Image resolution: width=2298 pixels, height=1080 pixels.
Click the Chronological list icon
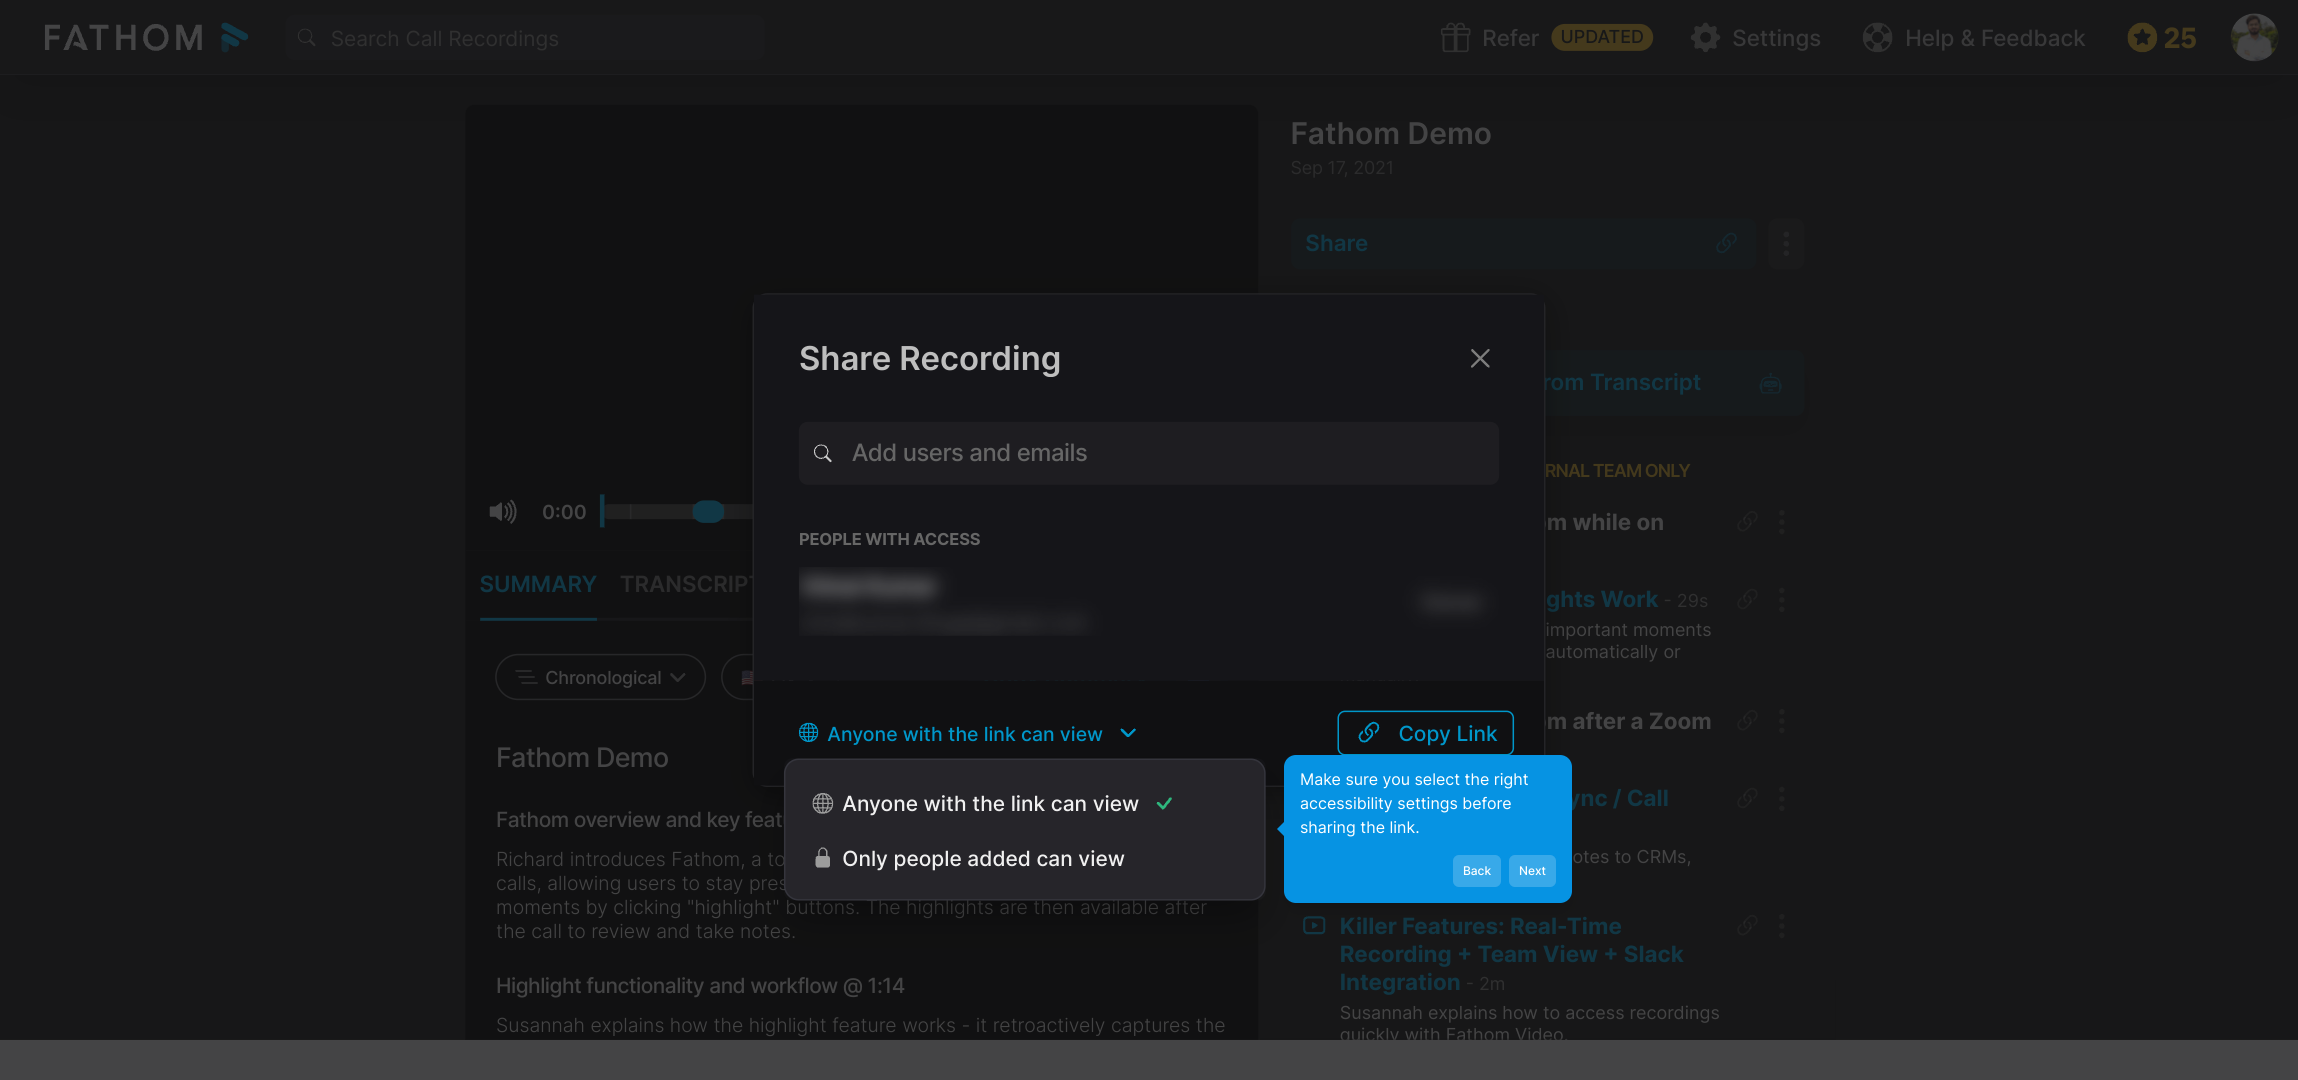coord(527,677)
